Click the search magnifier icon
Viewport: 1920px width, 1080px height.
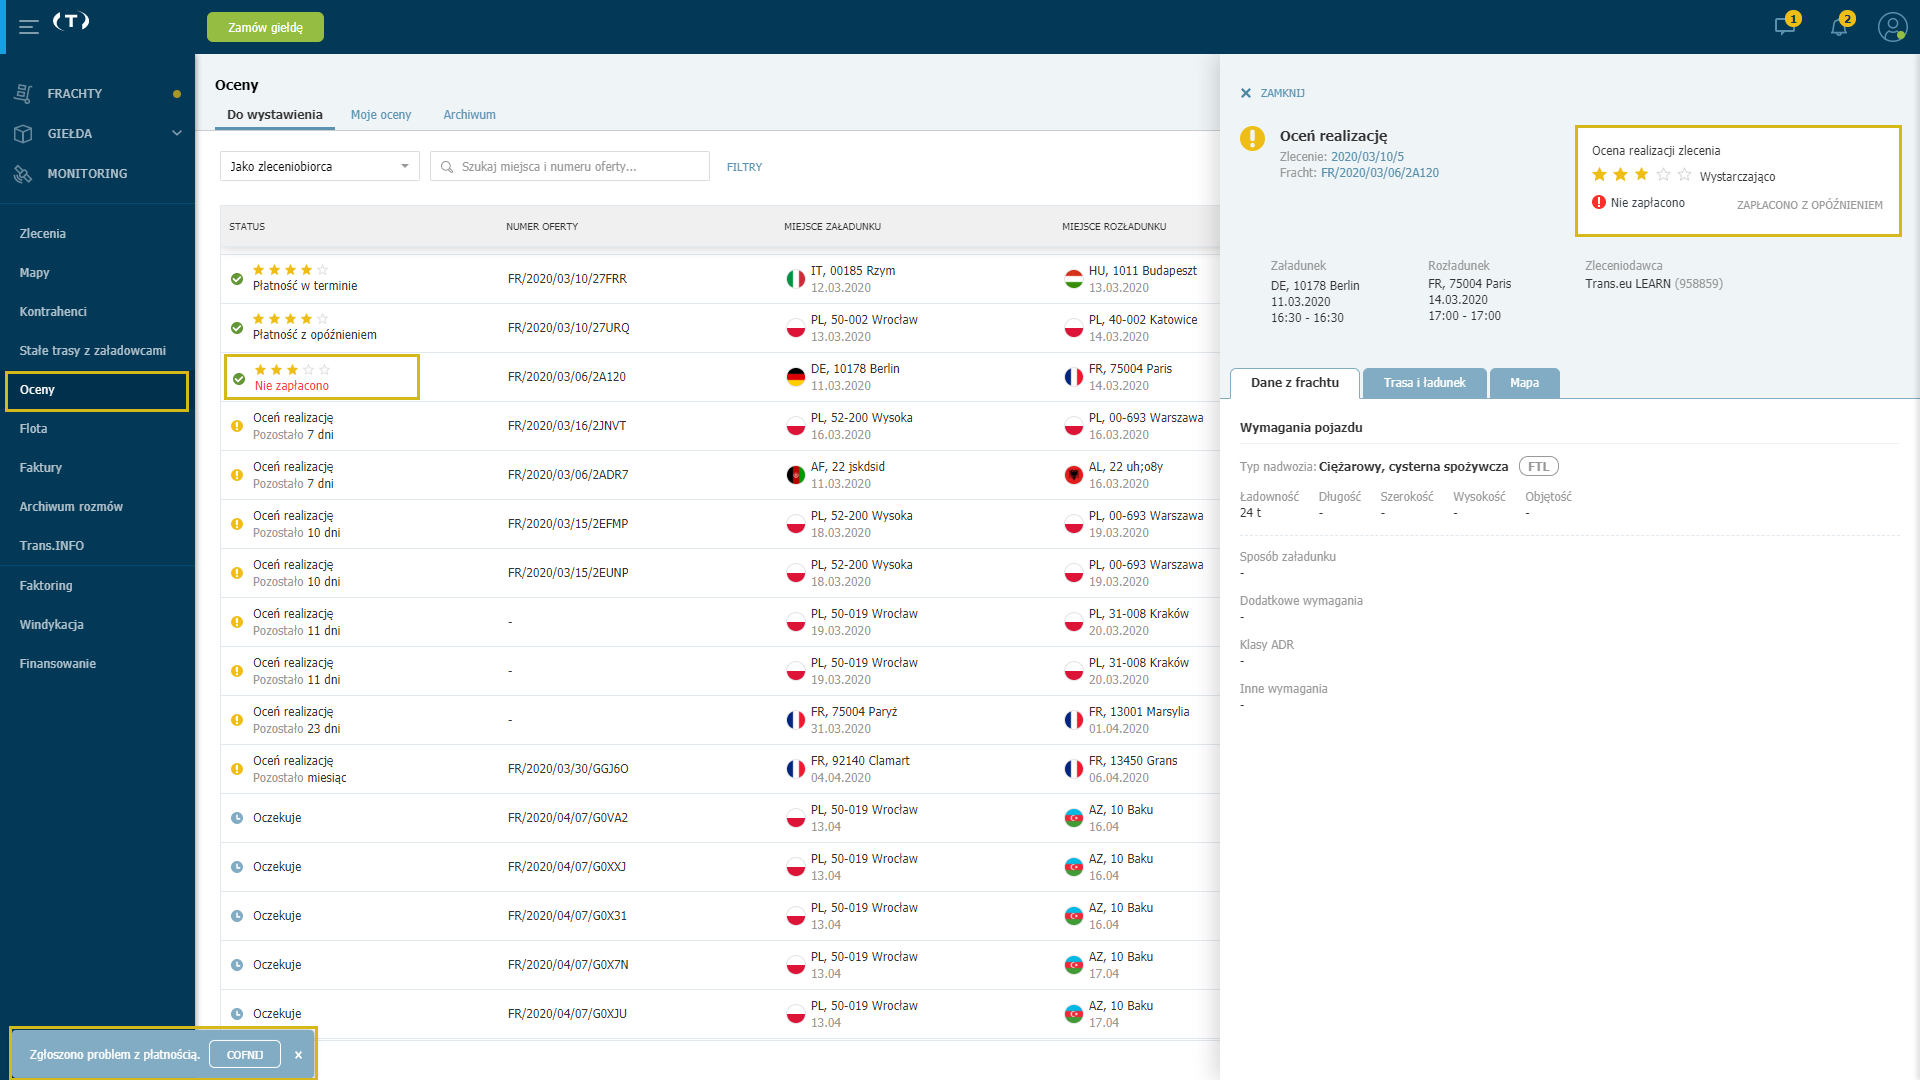pos(447,167)
